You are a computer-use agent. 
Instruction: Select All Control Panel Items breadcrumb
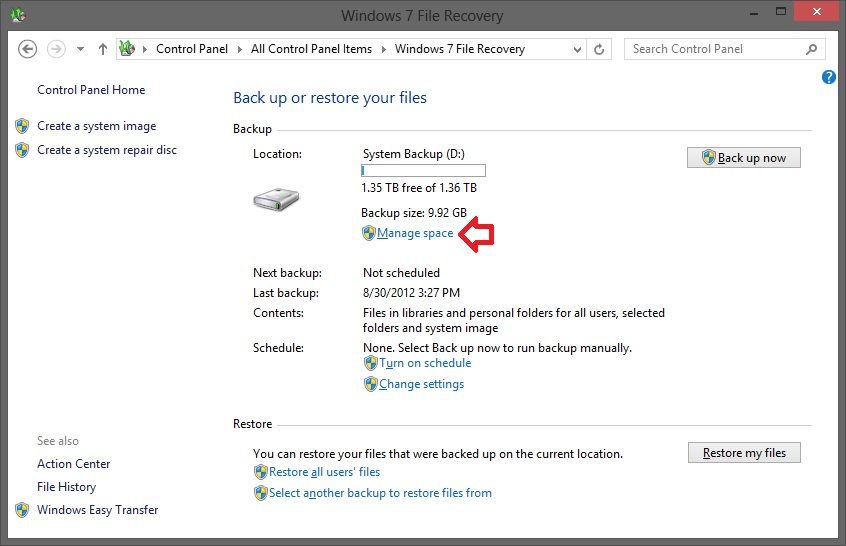311,49
